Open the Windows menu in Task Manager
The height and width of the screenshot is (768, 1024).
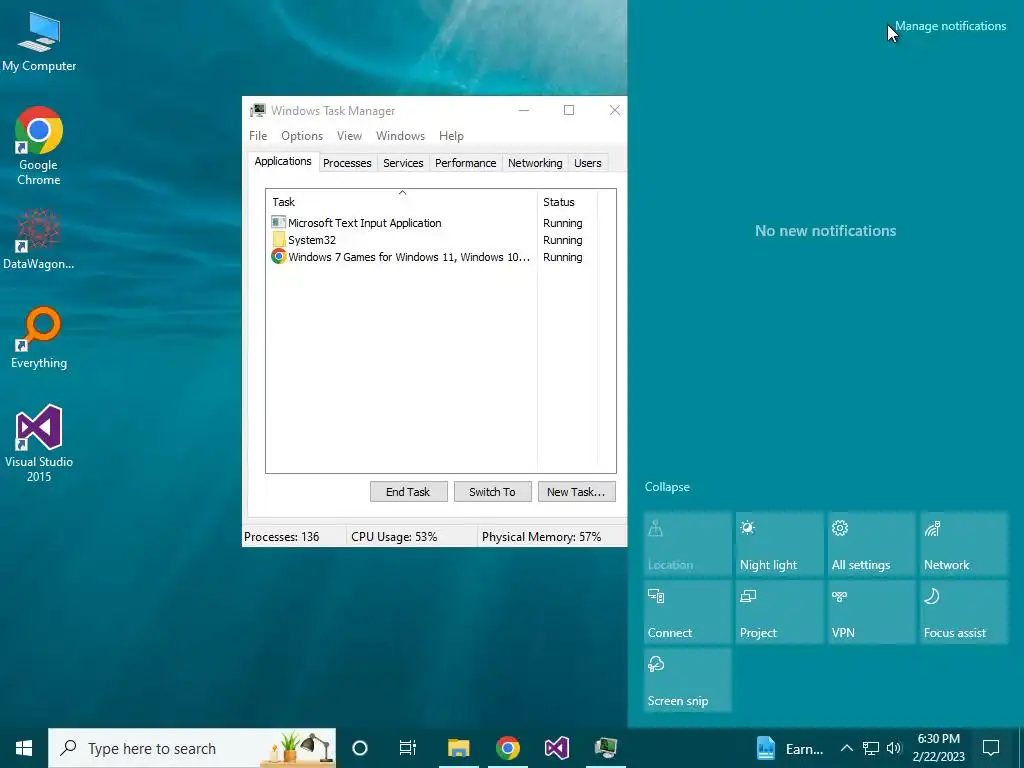click(x=400, y=136)
